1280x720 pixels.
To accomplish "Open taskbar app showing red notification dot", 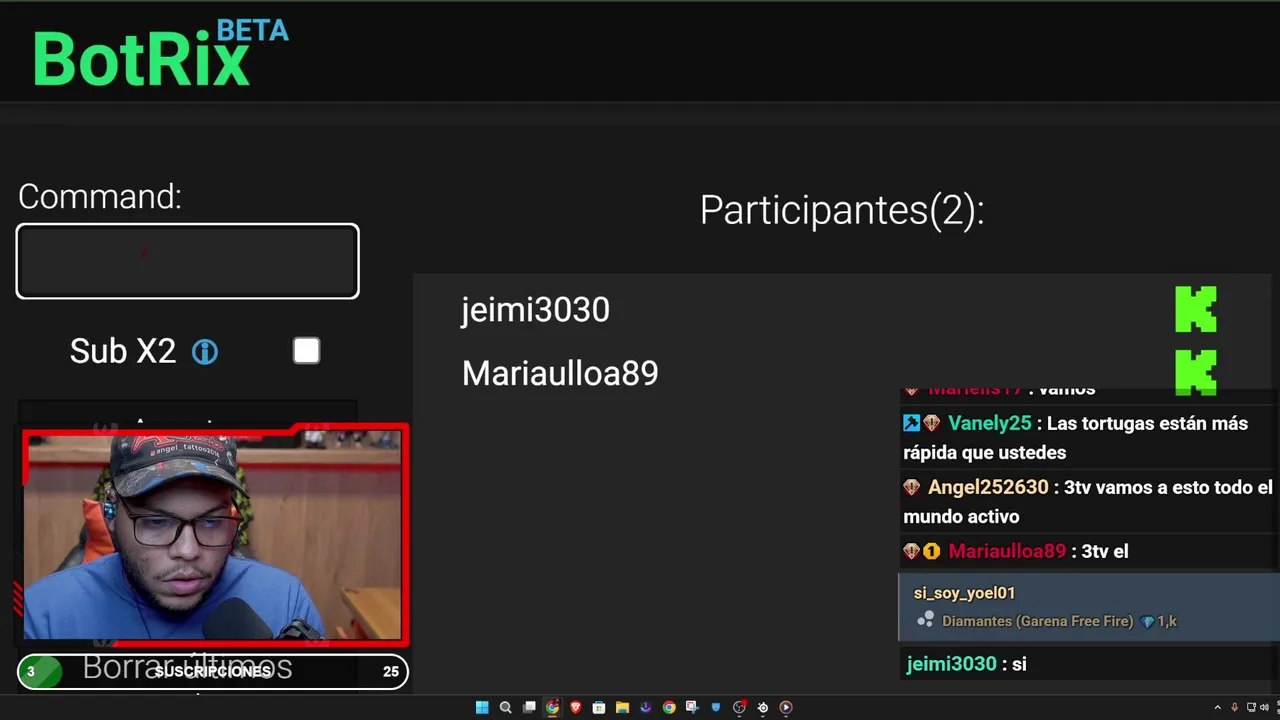I will pos(740,707).
